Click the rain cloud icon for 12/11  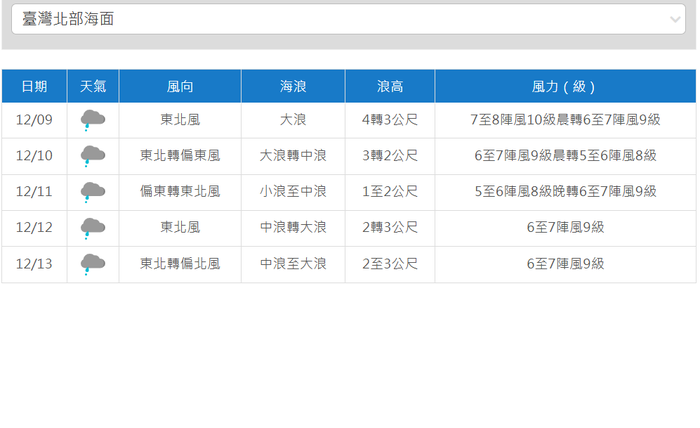click(x=93, y=192)
